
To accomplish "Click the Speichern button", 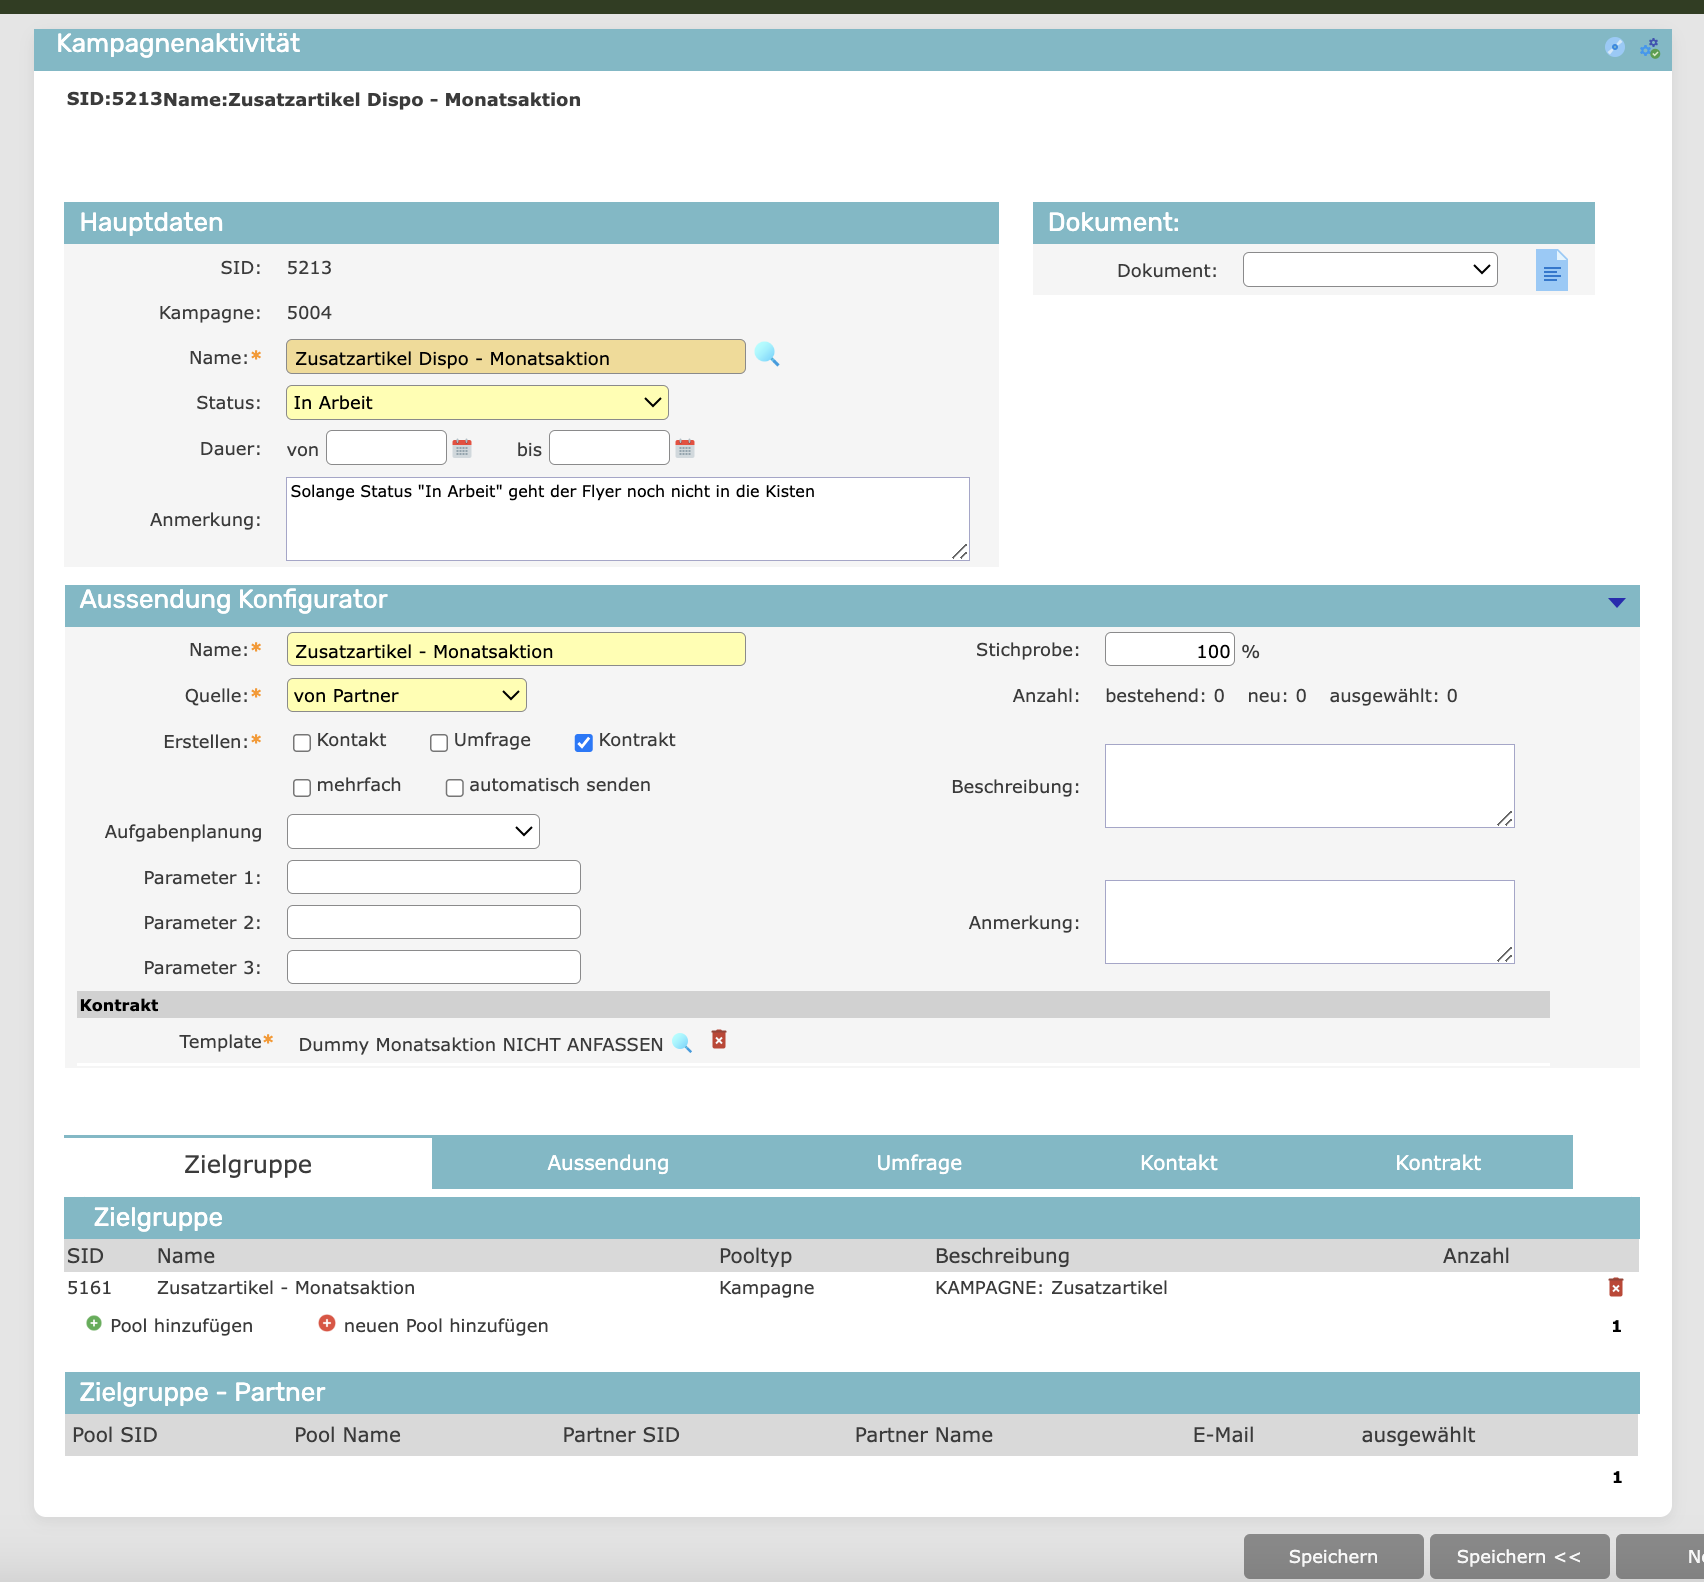I will (x=1333, y=1556).
